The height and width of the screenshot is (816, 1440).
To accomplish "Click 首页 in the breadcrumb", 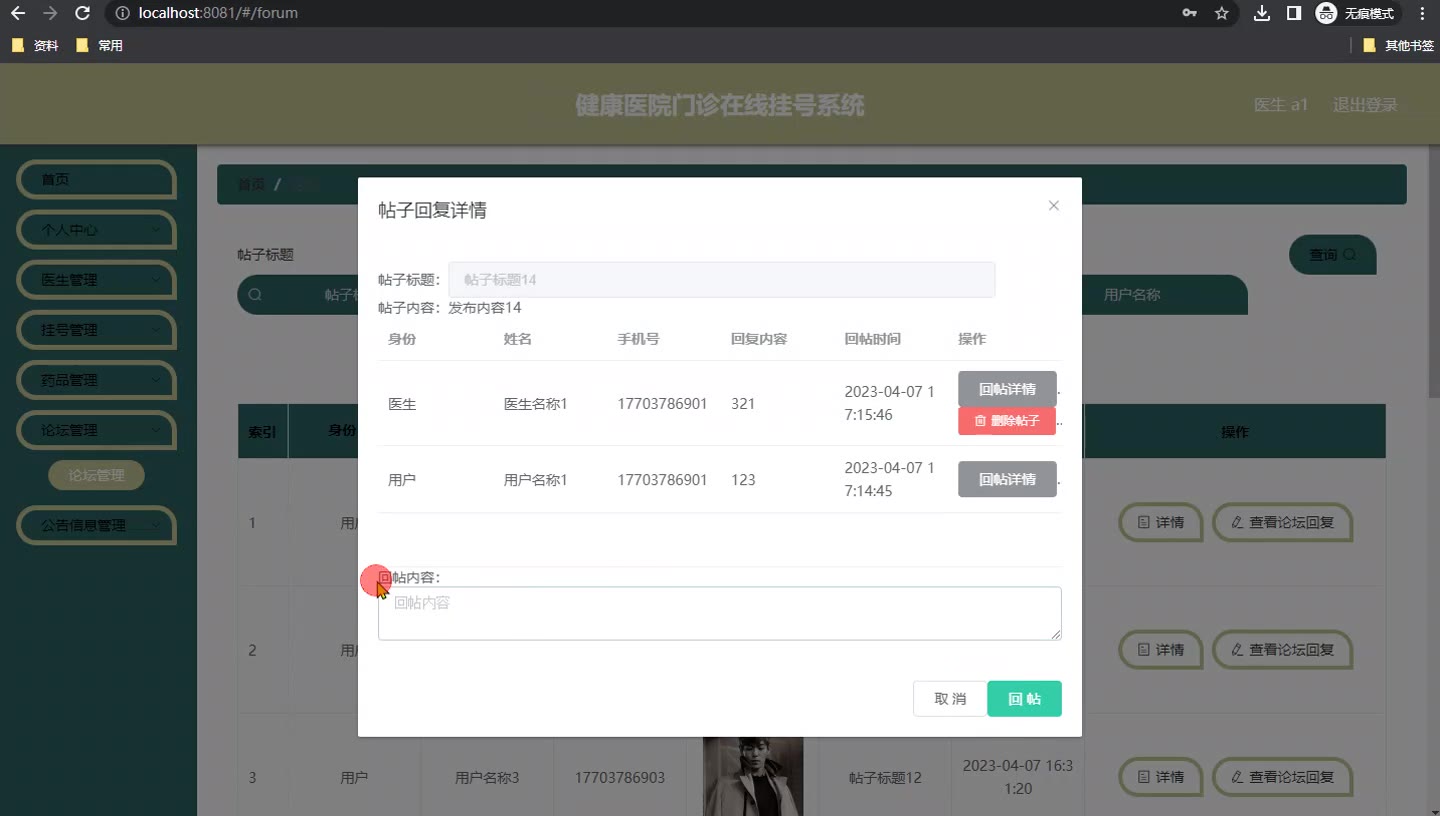I will (251, 185).
